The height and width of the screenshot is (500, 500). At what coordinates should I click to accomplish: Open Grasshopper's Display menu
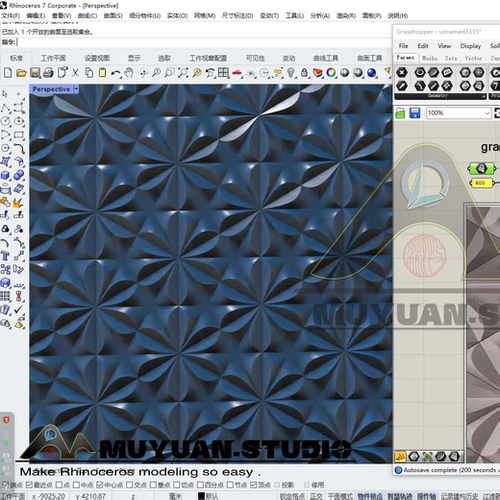pyautogui.click(x=470, y=46)
